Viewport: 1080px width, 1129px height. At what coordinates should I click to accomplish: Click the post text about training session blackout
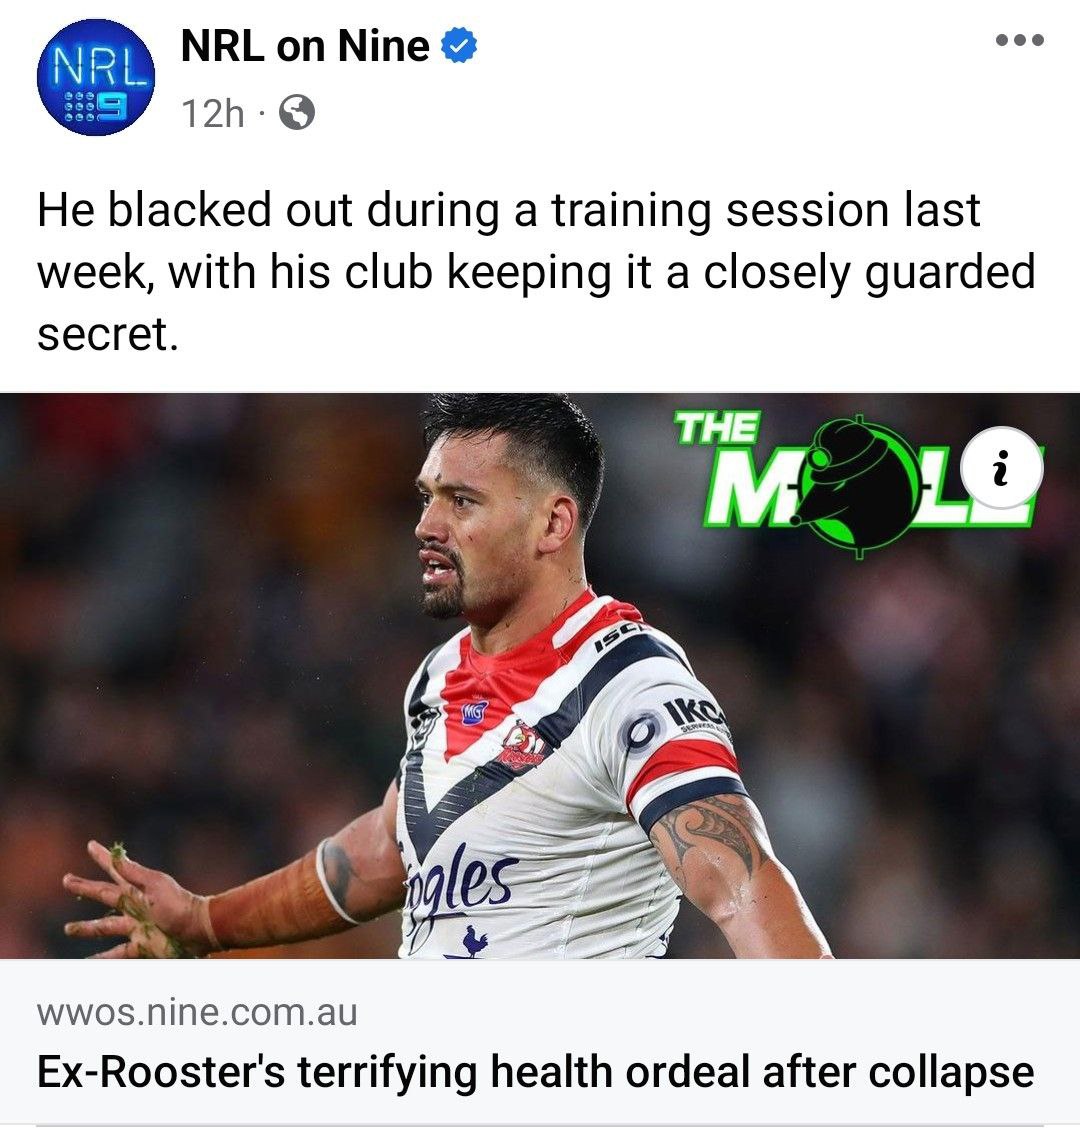pyautogui.click(x=536, y=271)
